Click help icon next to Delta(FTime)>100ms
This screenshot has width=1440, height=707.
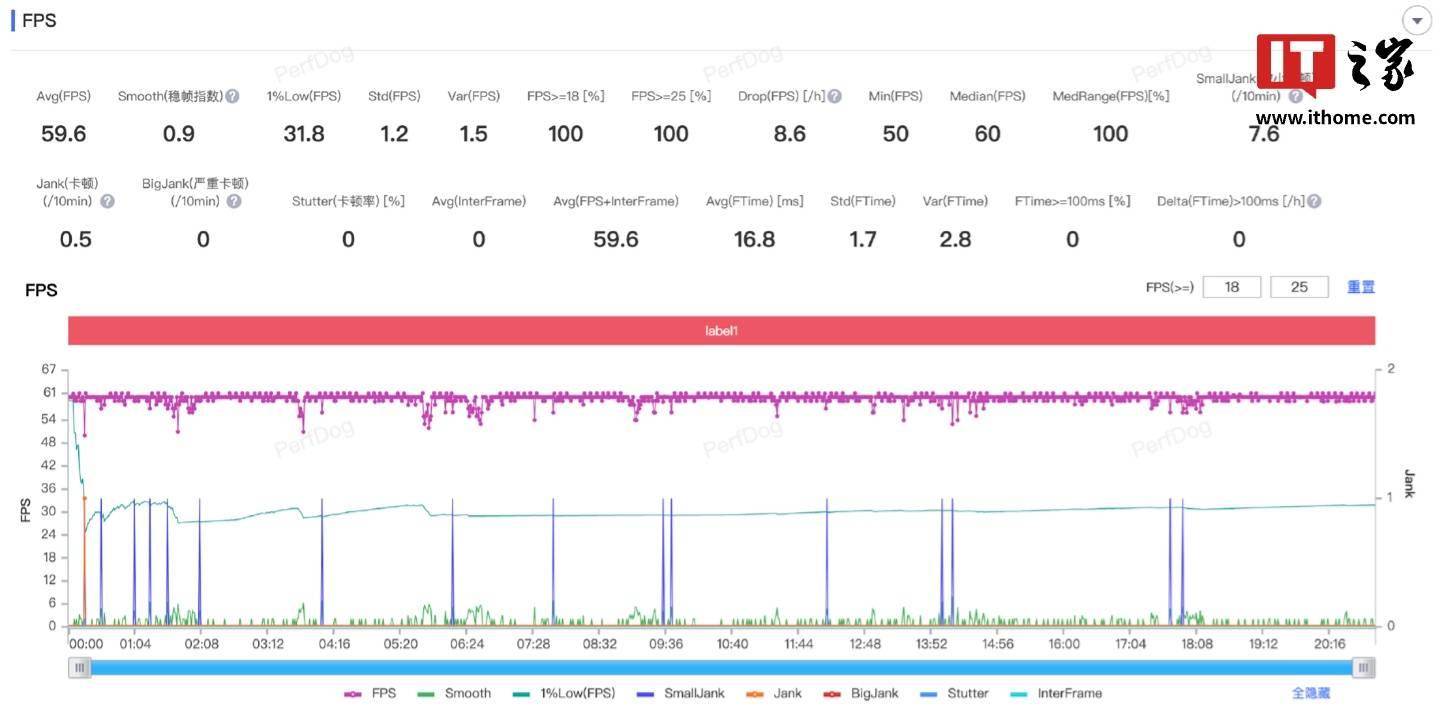(x=1314, y=201)
